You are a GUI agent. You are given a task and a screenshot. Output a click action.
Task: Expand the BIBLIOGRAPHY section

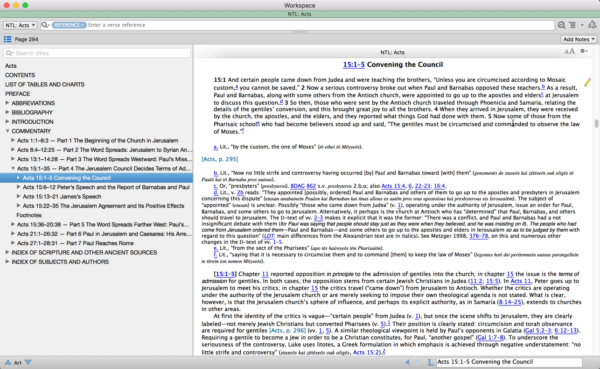click(7, 112)
